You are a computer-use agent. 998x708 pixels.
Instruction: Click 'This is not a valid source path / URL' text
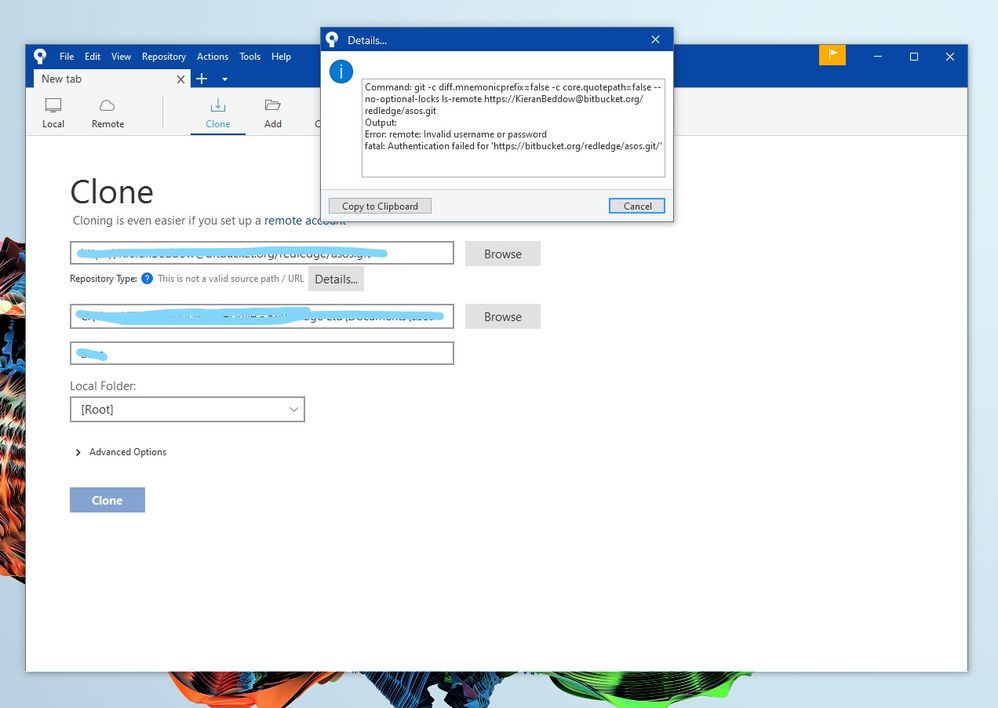point(230,278)
